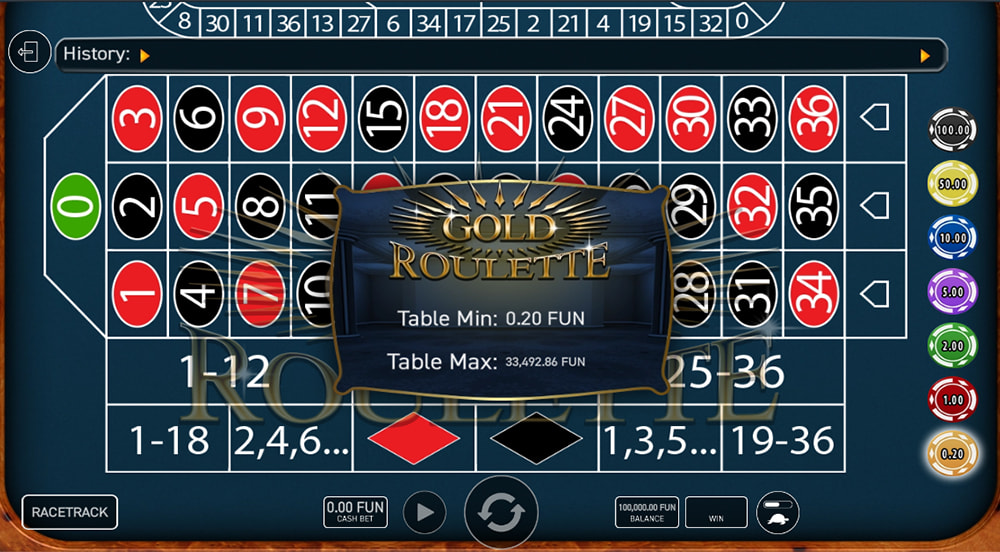The height and width of the screenshot is (552, 1000).
Task: Expand history with the left orange arrow
Action: [x=145, y=56]
